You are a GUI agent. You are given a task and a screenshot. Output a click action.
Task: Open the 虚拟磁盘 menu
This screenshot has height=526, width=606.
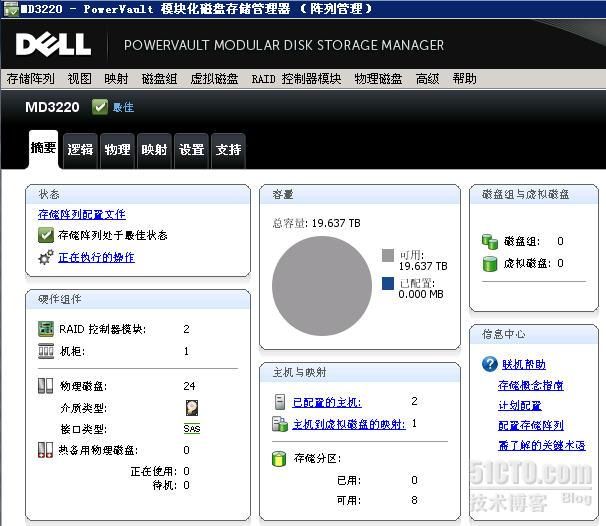[214, 79]
